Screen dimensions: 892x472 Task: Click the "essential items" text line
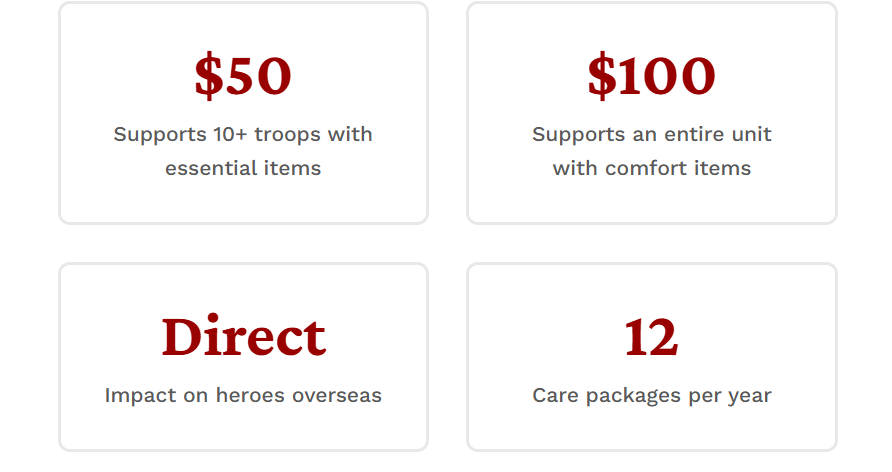pos(243,168)
